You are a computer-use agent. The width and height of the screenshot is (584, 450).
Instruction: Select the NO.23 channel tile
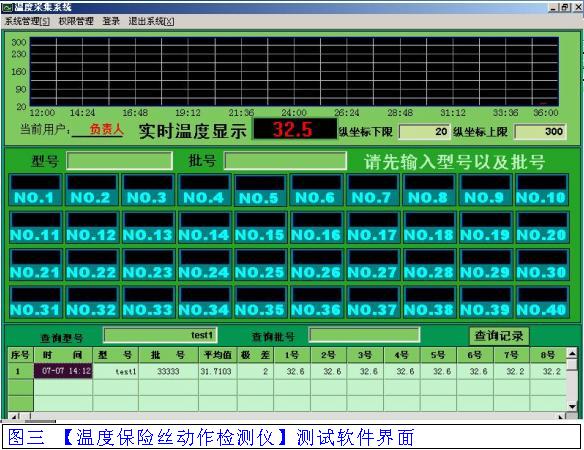pyautogui.click(x=148, y=265)
